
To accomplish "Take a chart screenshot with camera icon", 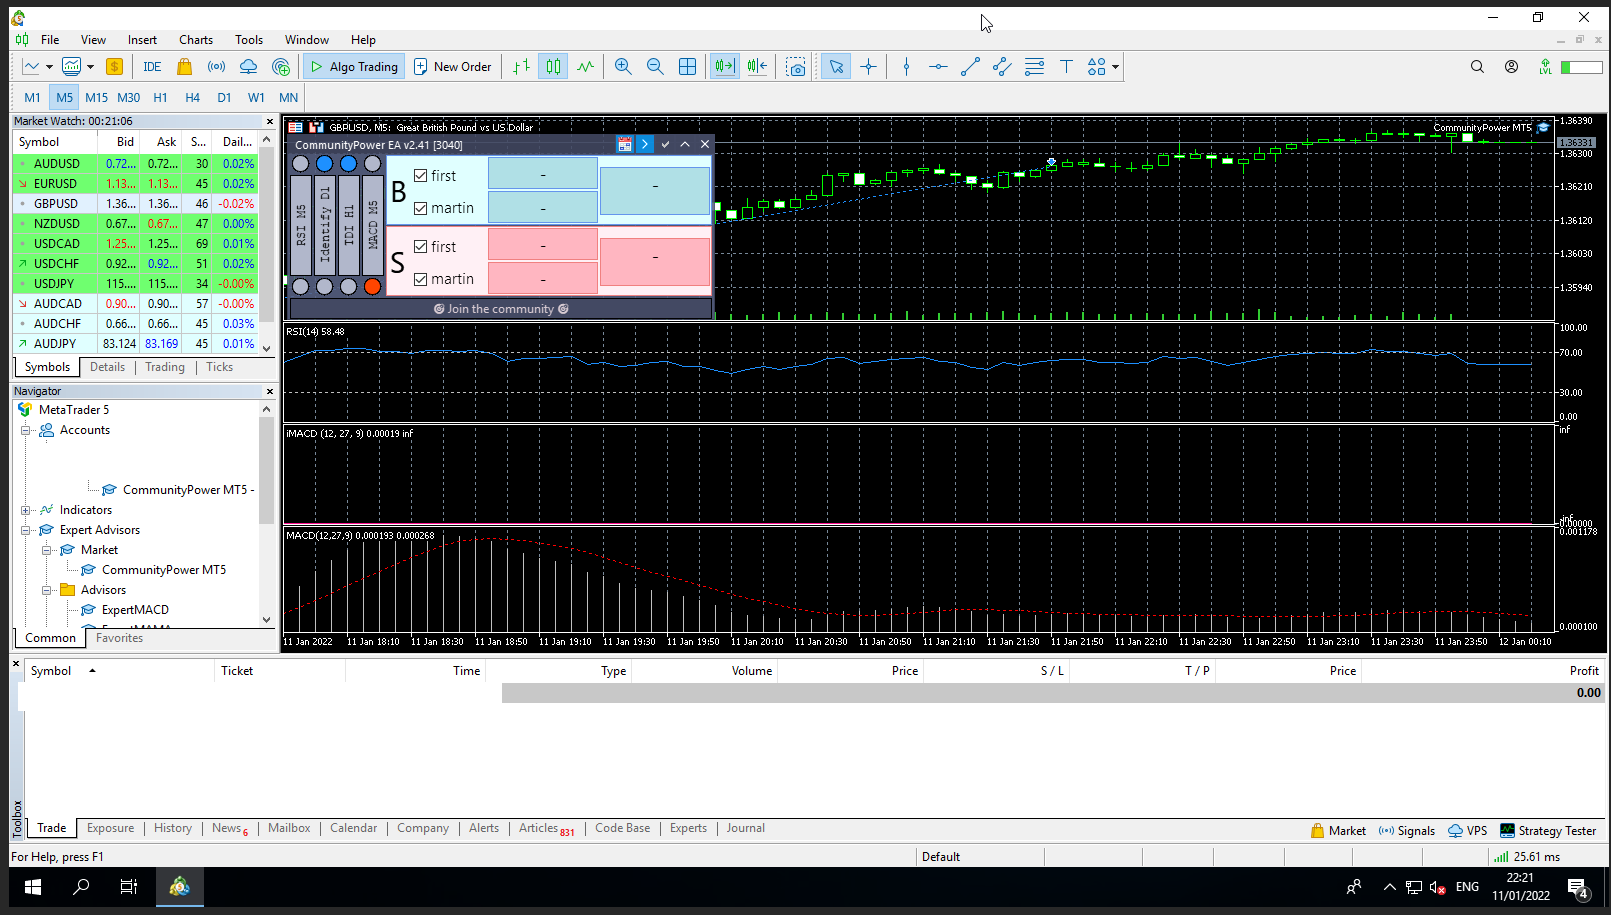I will (796, 66).
